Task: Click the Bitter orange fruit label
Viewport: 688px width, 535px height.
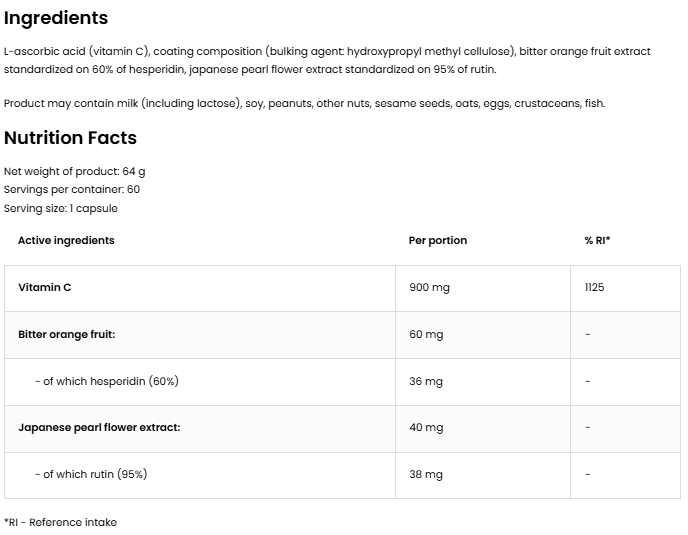Action: click(67, 334)
